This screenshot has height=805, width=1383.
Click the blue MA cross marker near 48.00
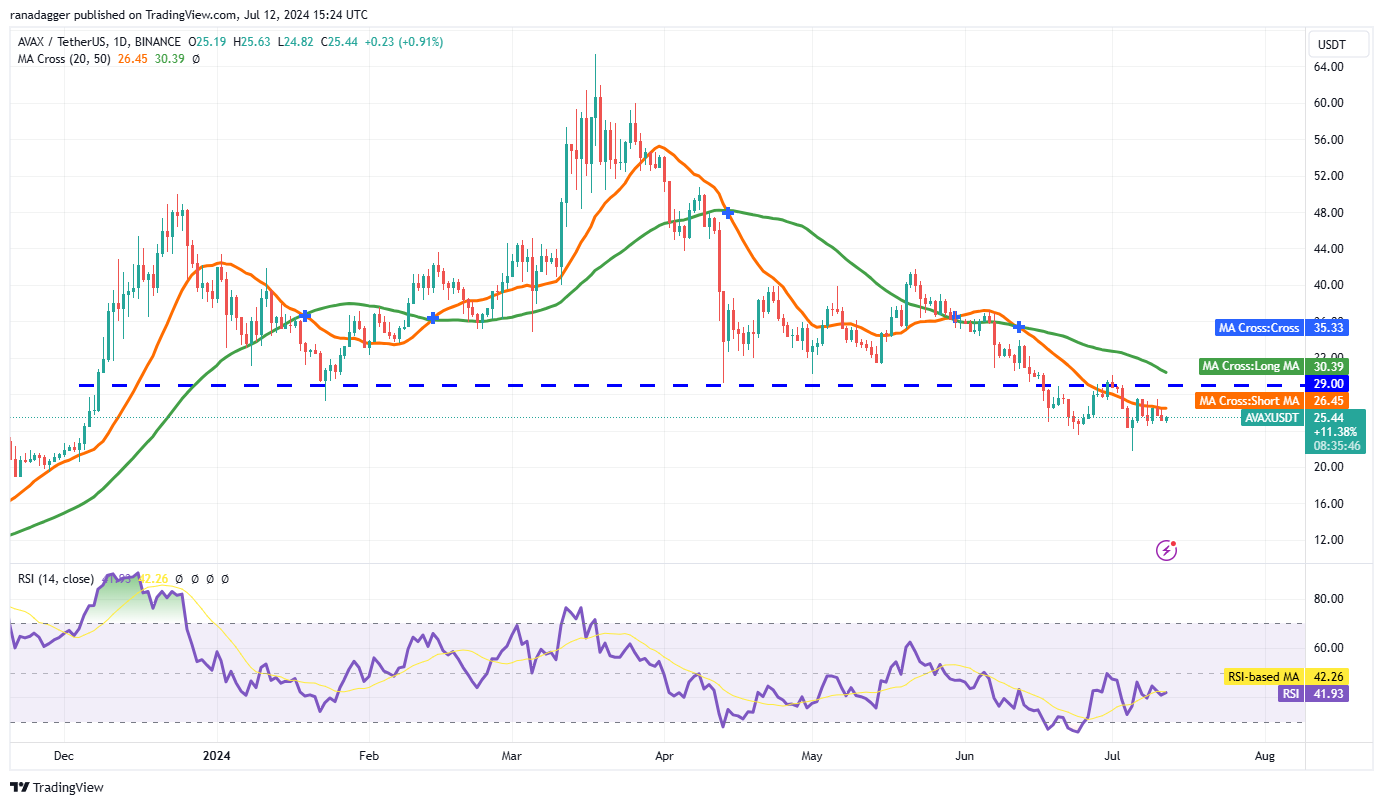729,212
